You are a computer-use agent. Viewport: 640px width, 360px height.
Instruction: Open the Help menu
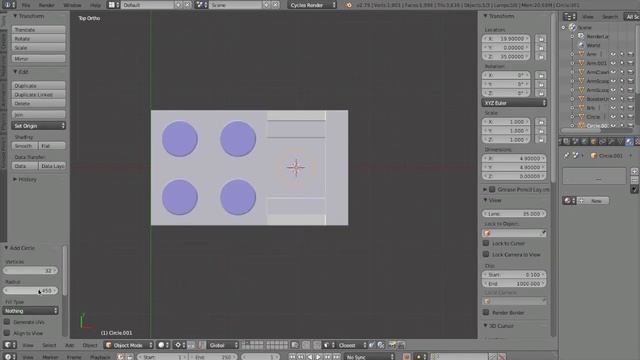click(x=95, y=5)
